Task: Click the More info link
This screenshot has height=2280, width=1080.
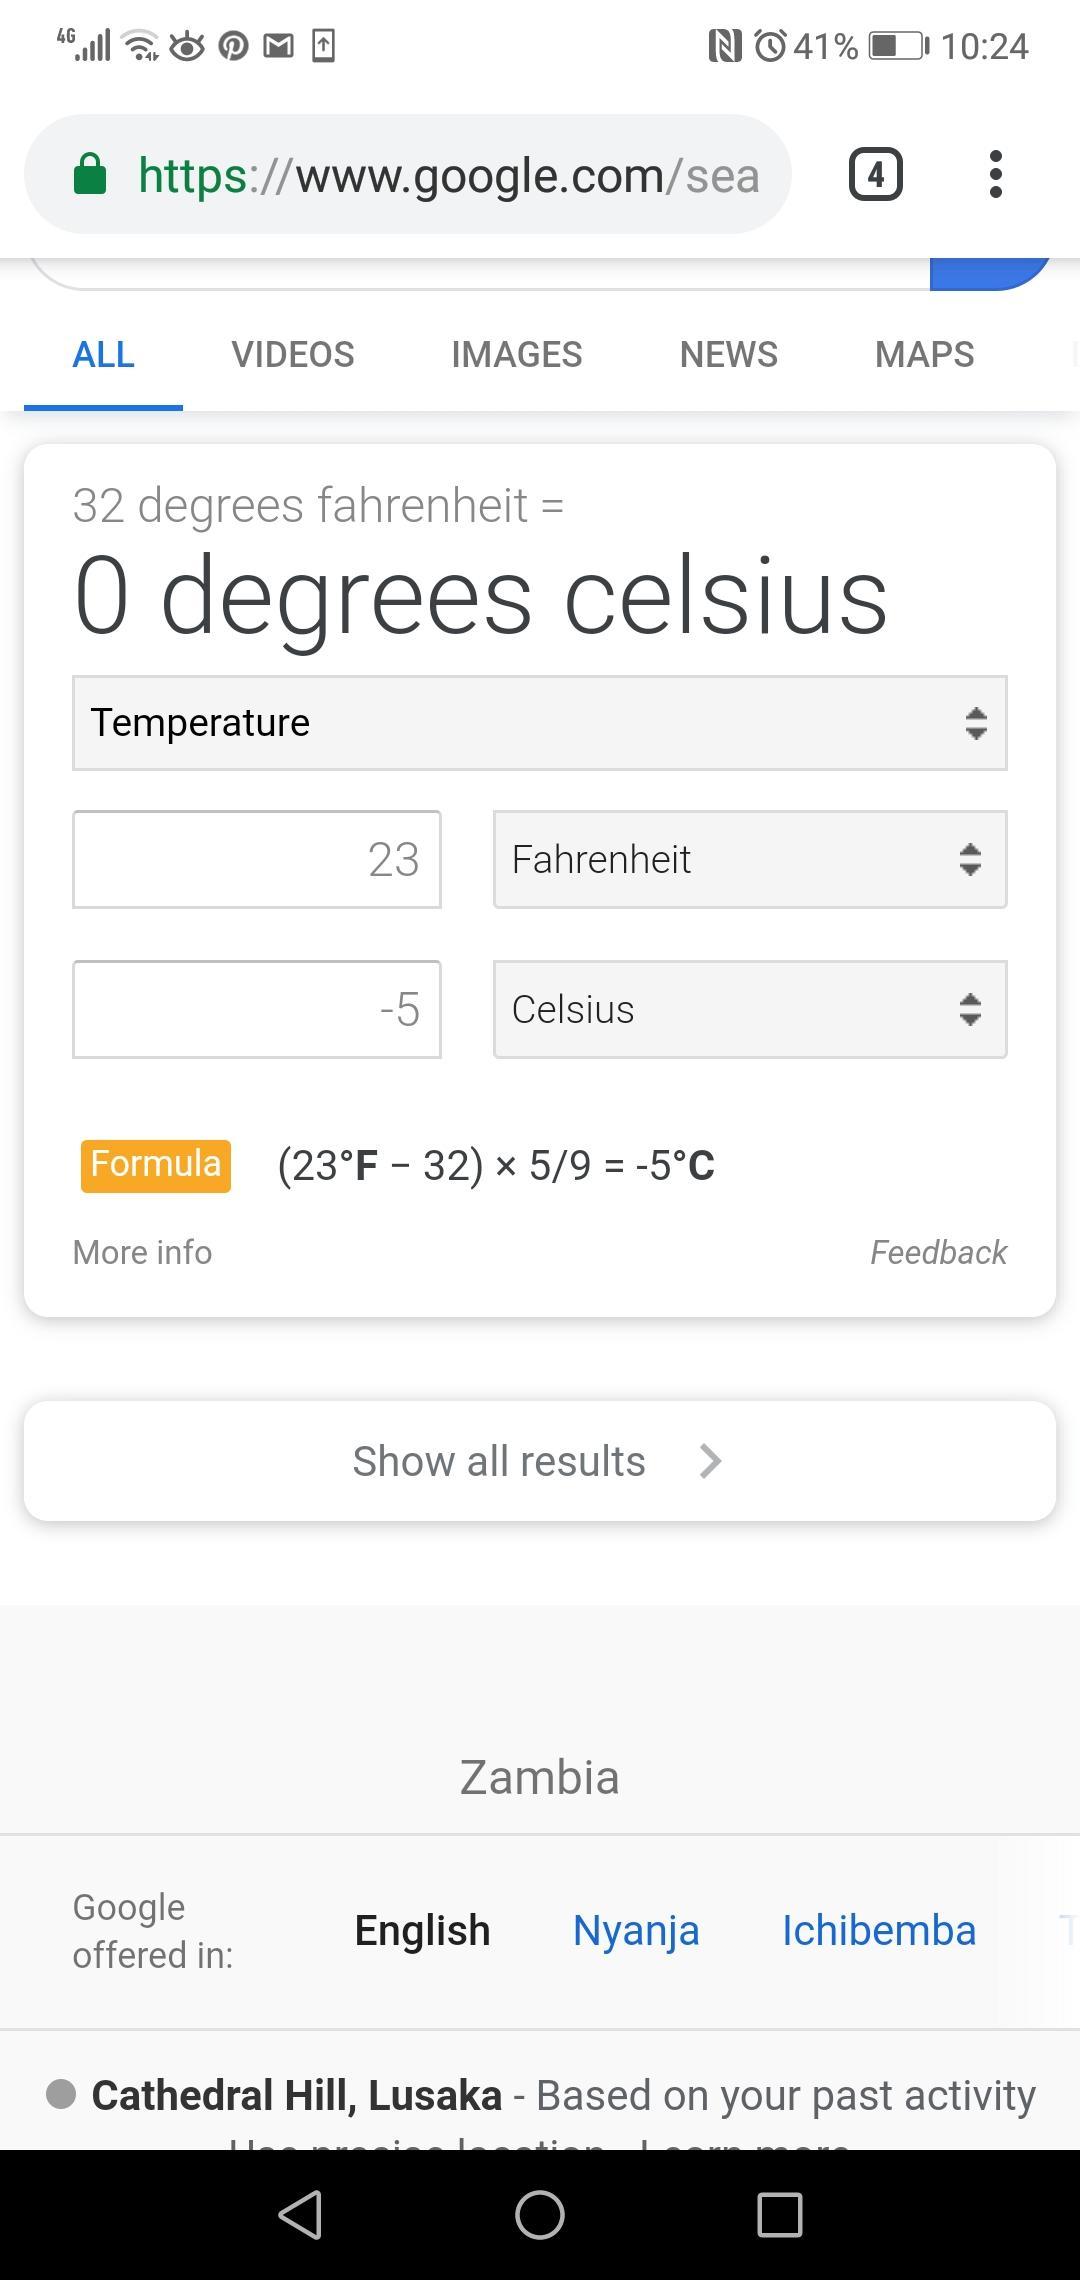Action: (x=142, y=1252)
